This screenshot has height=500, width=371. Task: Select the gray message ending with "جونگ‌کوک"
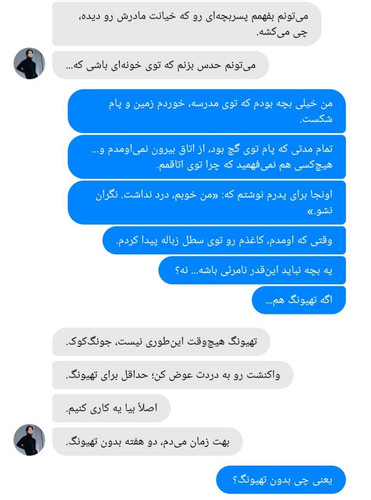pos(161,342)
